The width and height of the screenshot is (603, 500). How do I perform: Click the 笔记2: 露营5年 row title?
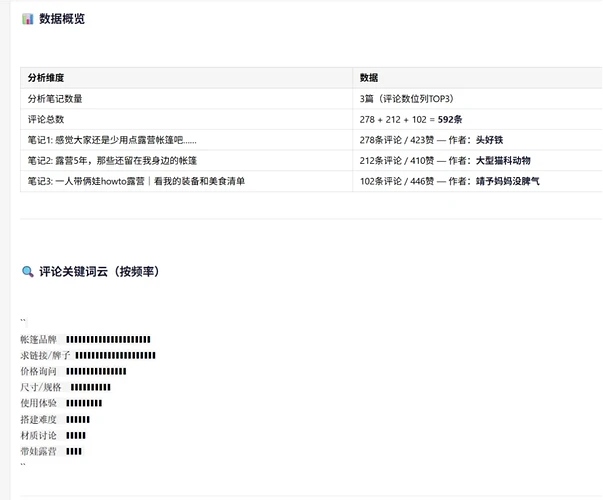(112, 160)
